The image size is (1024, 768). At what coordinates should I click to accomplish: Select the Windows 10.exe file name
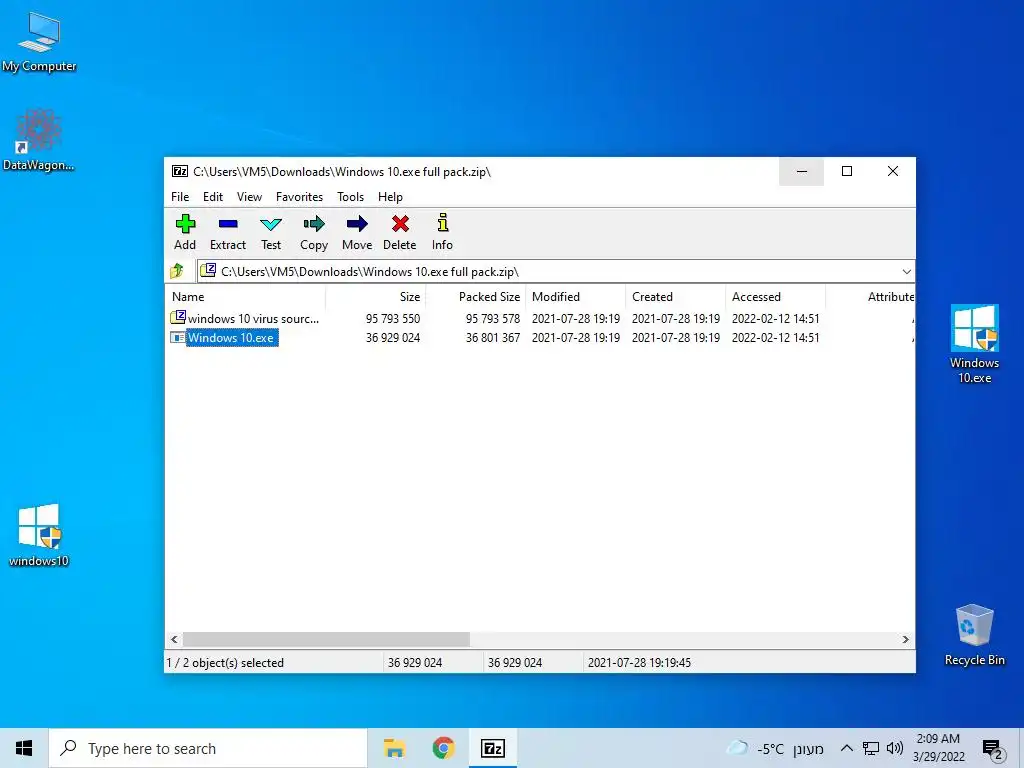click(x=231, y=338)
